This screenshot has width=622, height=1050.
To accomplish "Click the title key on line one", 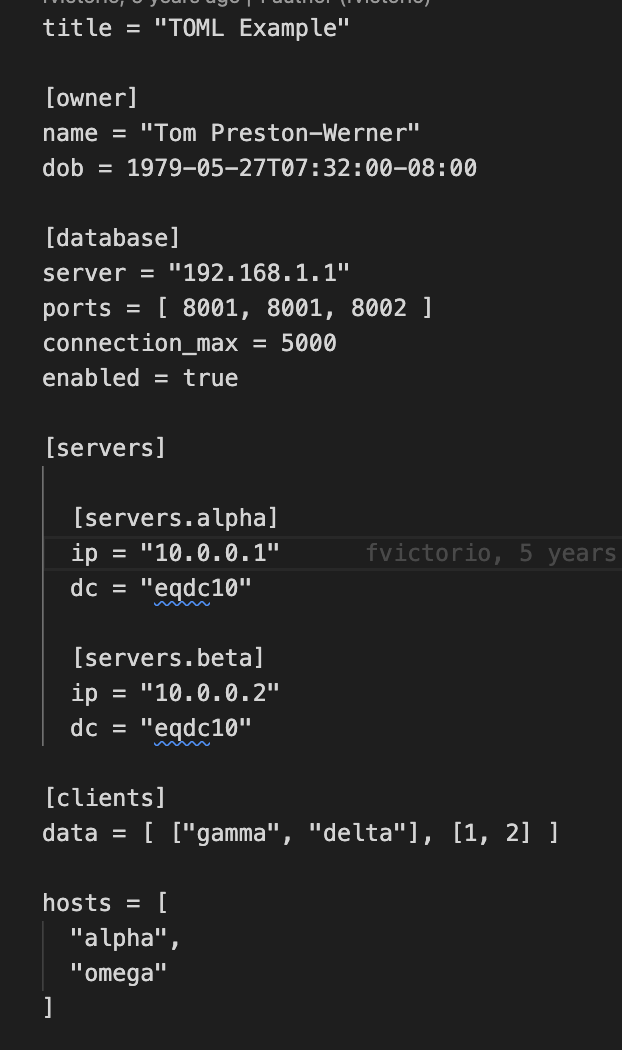I will point(77,28).
